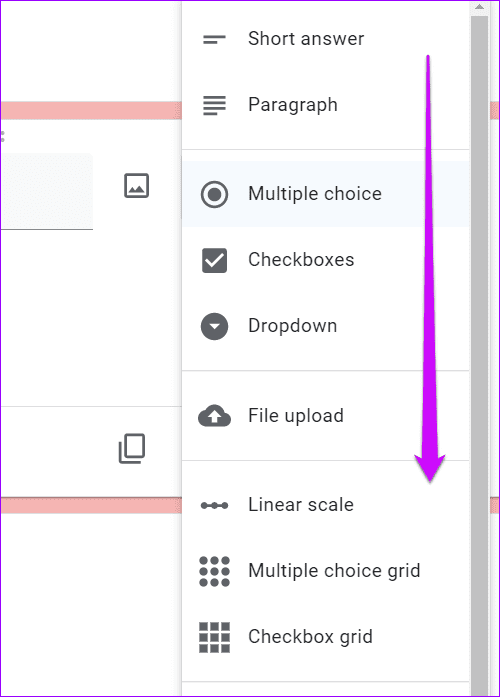The height and width of the screenshot is (697, 500).
Task: Click the question title input field
Action: pyautogui.click(x=47, y=192)
